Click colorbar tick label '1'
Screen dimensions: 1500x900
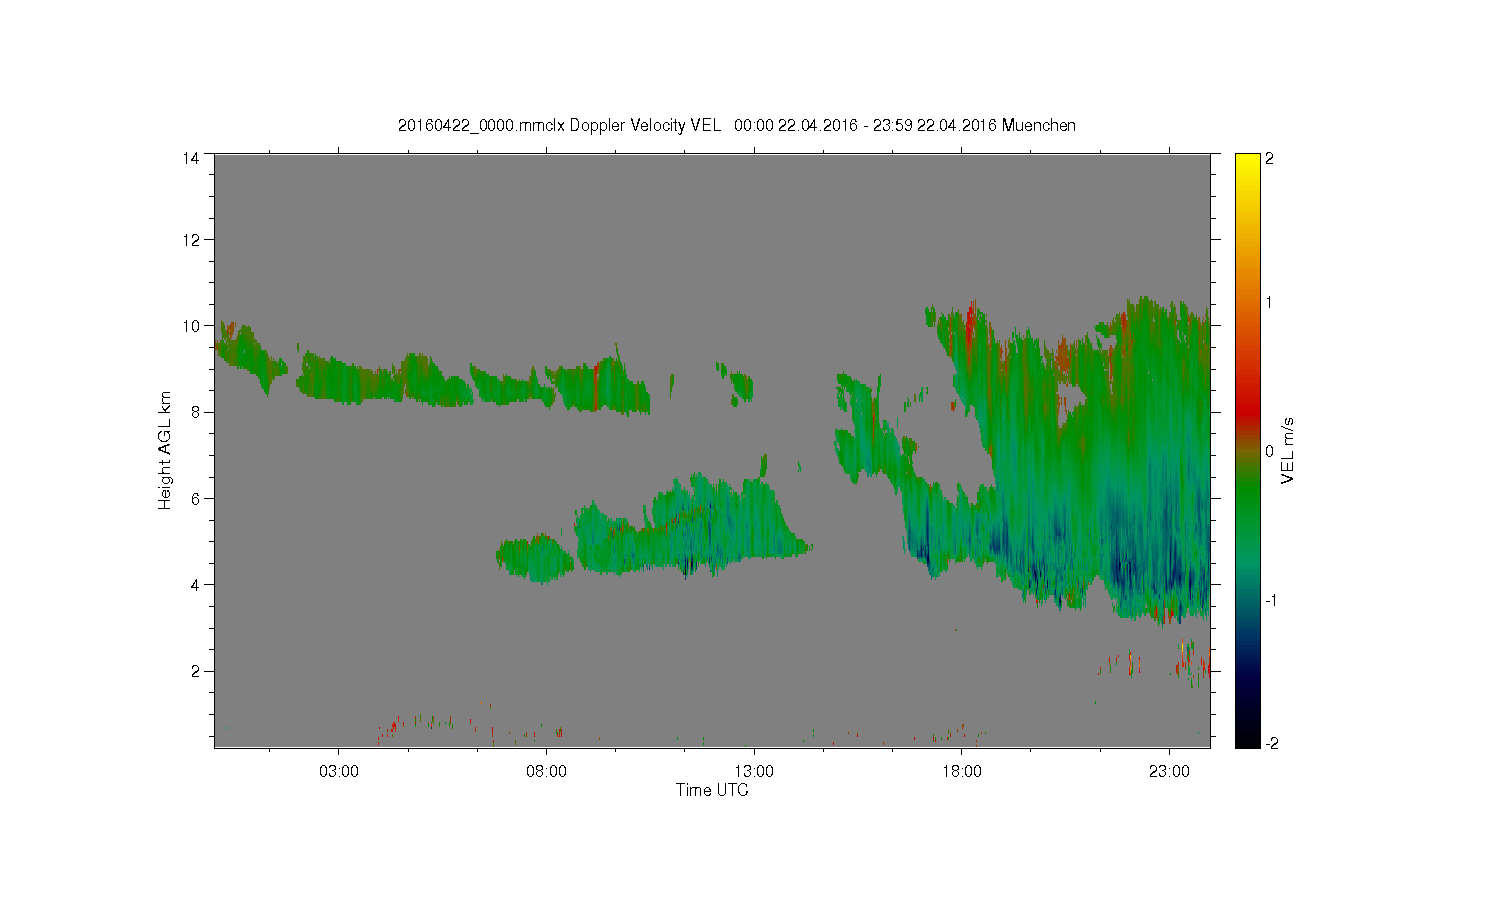(1269, 303)
